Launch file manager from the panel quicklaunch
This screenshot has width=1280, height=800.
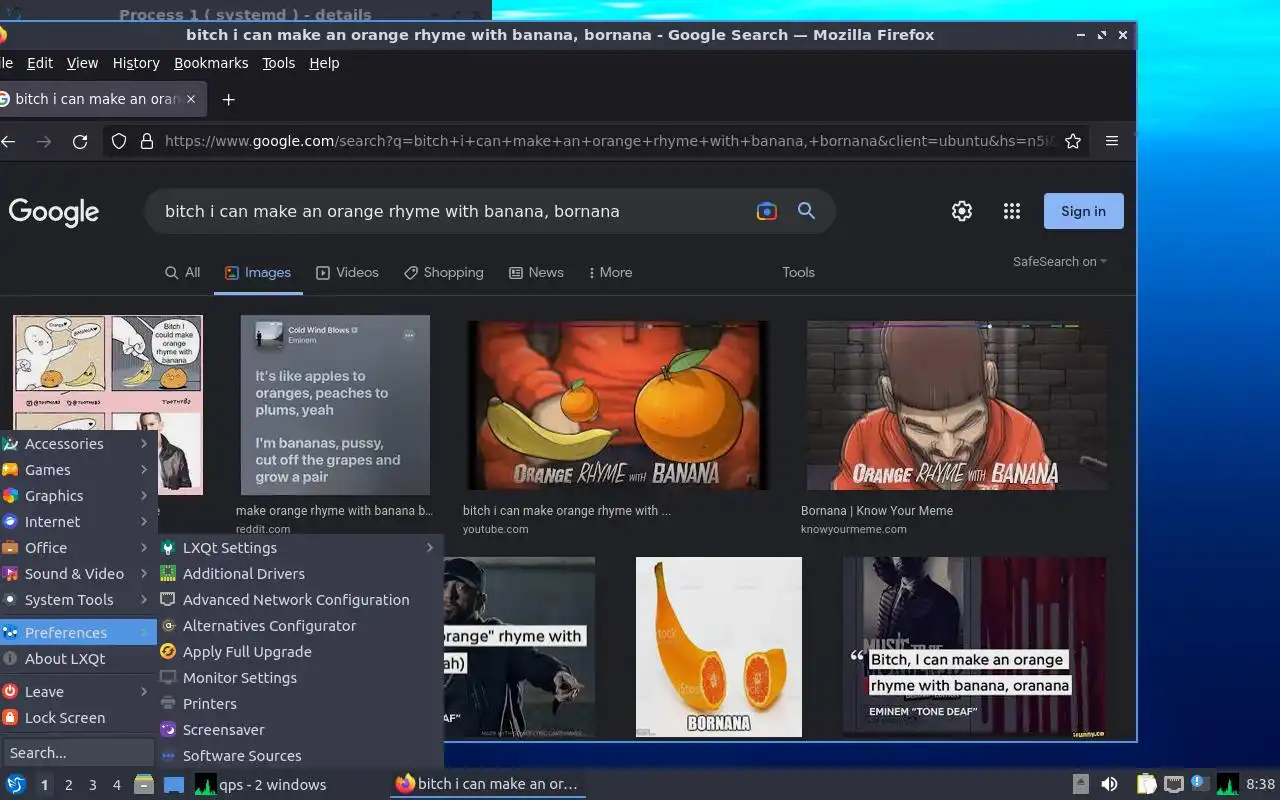point(144,784)
